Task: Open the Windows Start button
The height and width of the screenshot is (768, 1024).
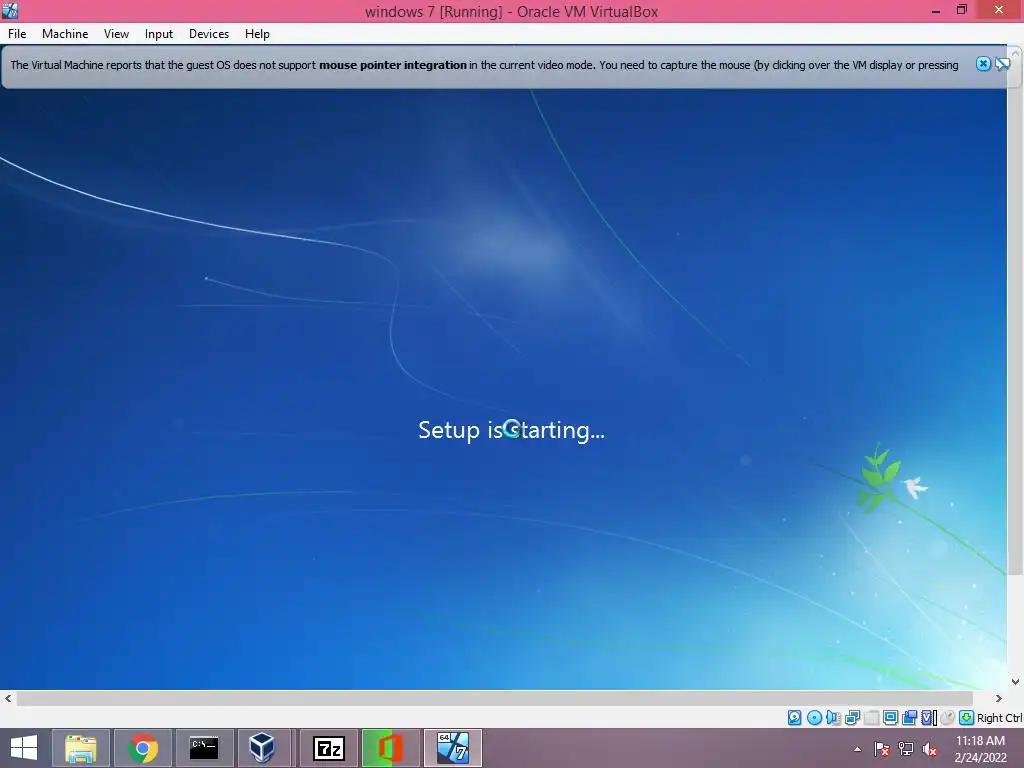Action: point(24,748)
